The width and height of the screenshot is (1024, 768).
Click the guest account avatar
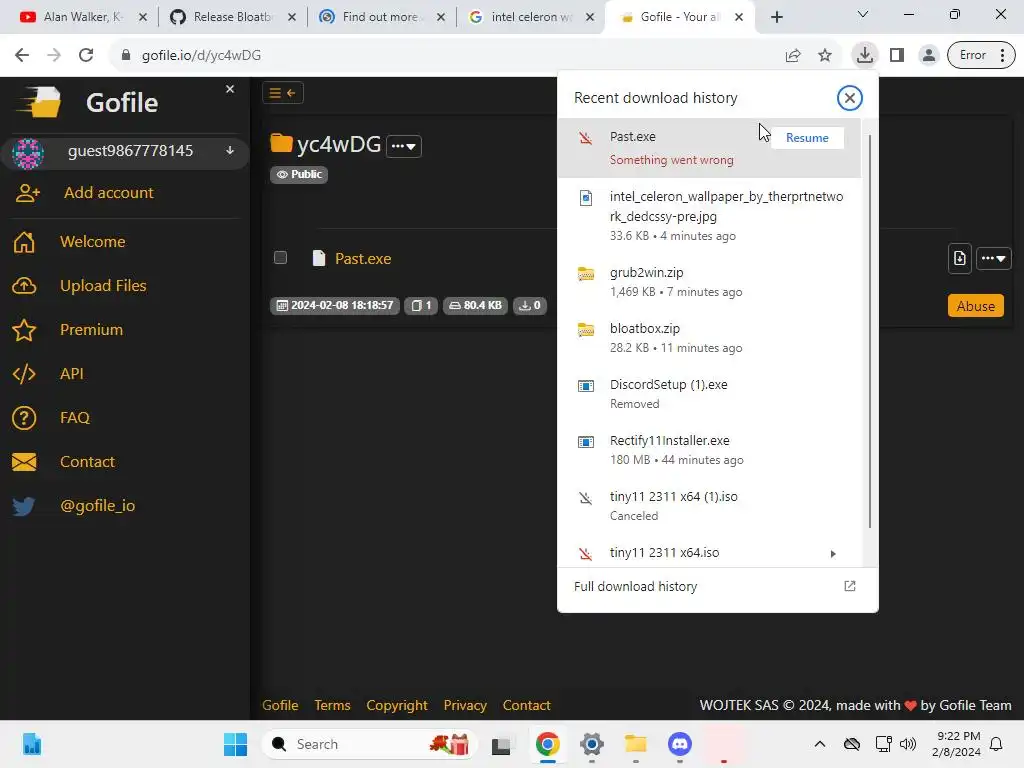[x=27, y=154]
